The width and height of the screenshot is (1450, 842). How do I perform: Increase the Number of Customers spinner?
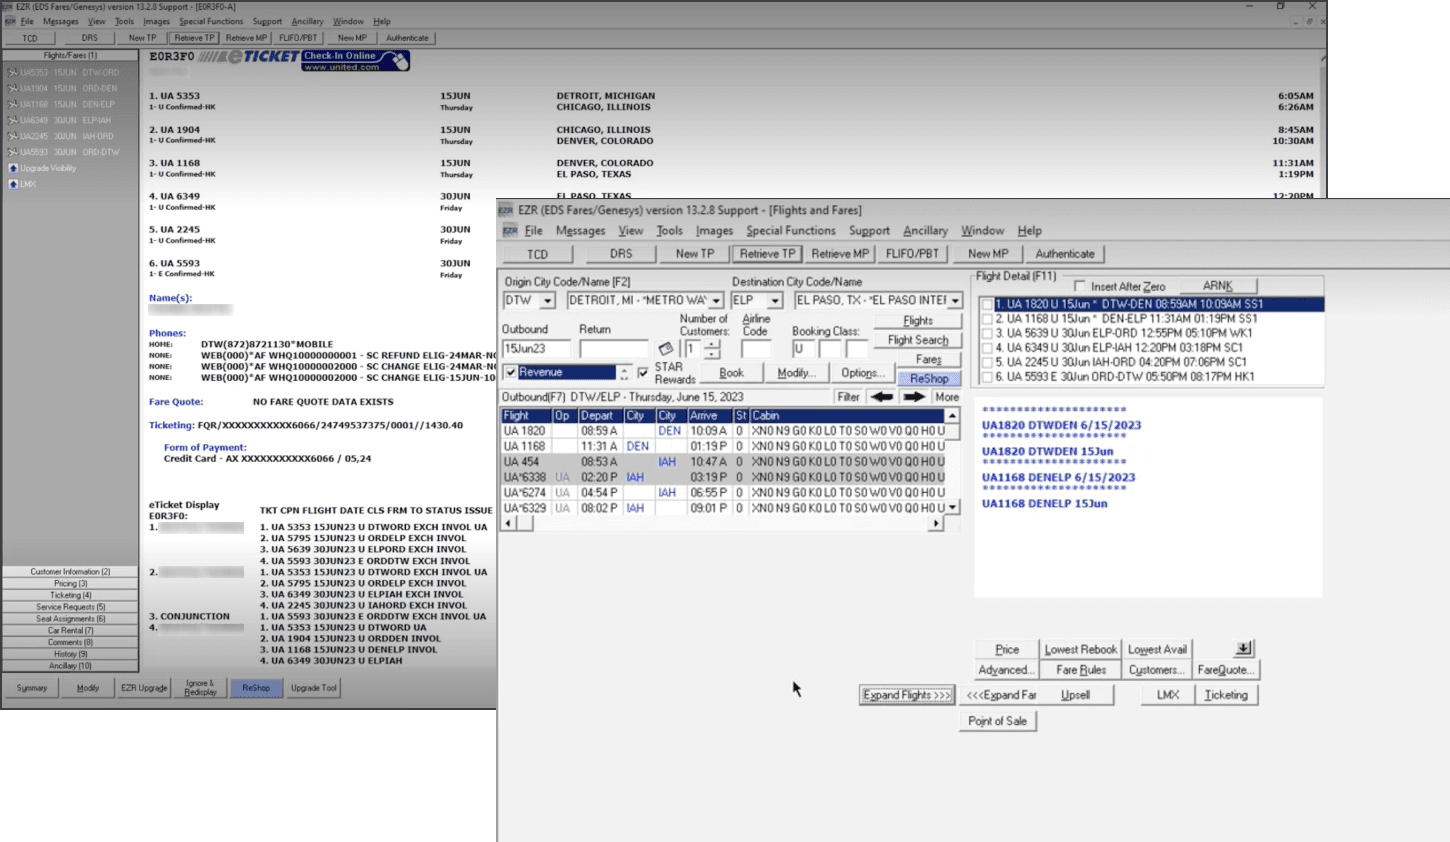pyautogui.click(x=712, y=345)
